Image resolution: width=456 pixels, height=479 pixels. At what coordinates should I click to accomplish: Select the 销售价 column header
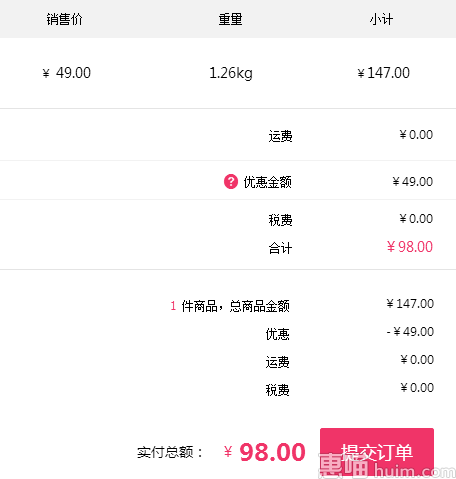(64, 19)
